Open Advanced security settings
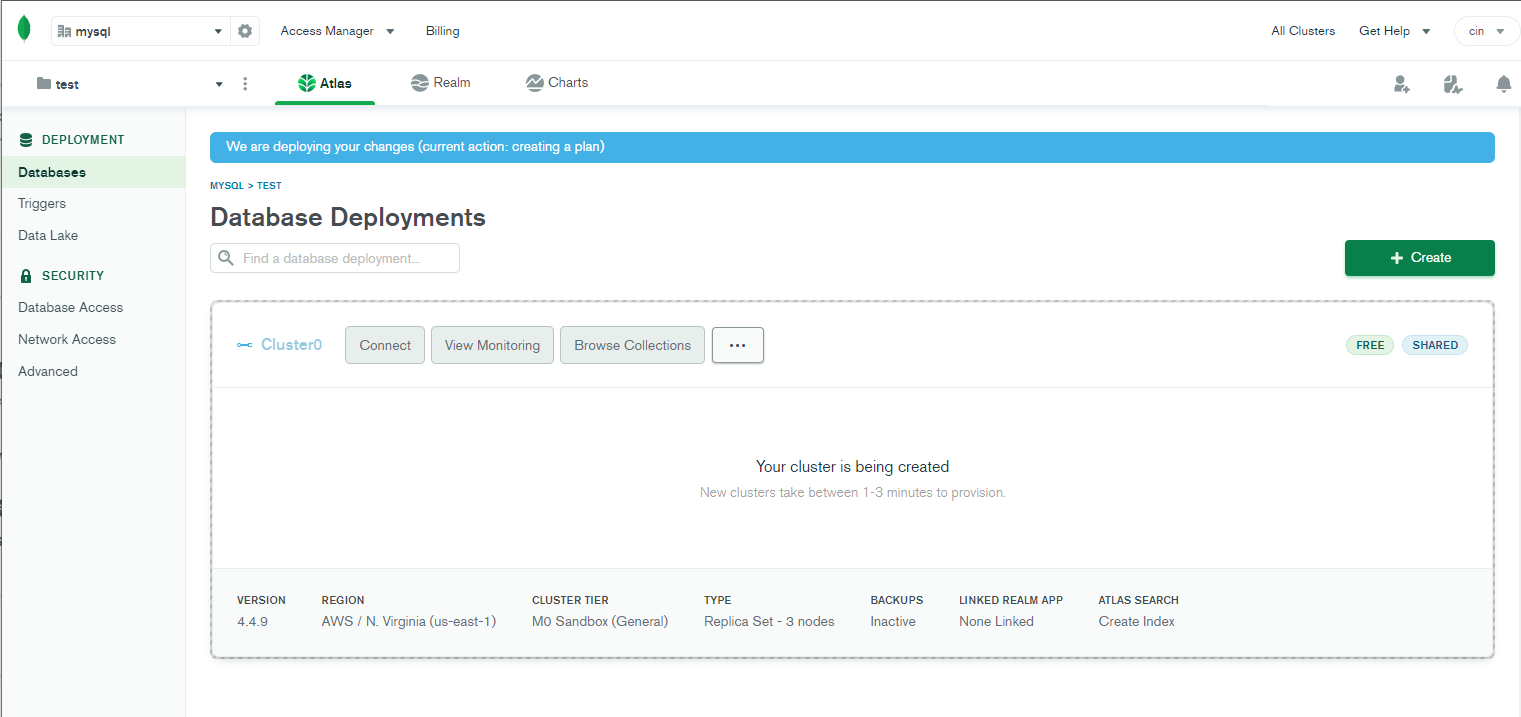 48,371
